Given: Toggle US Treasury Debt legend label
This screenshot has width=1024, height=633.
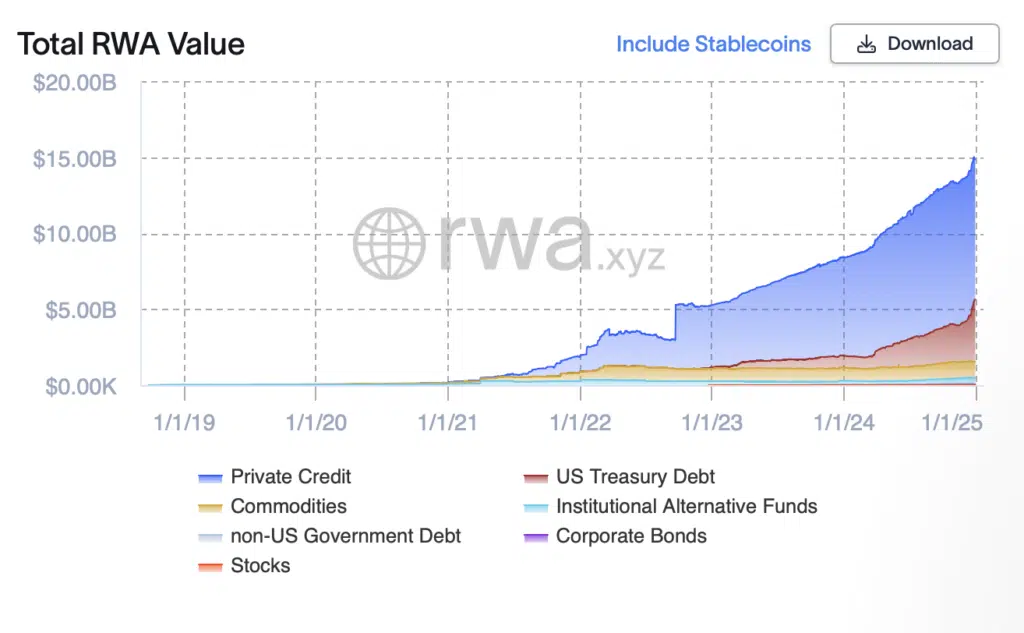Looking at the screenshot, I should (635, 477).
